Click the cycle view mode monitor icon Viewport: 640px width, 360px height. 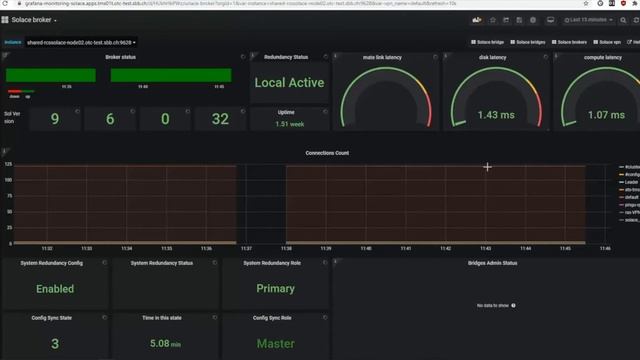pyautogui.click(x=550, y=20)
